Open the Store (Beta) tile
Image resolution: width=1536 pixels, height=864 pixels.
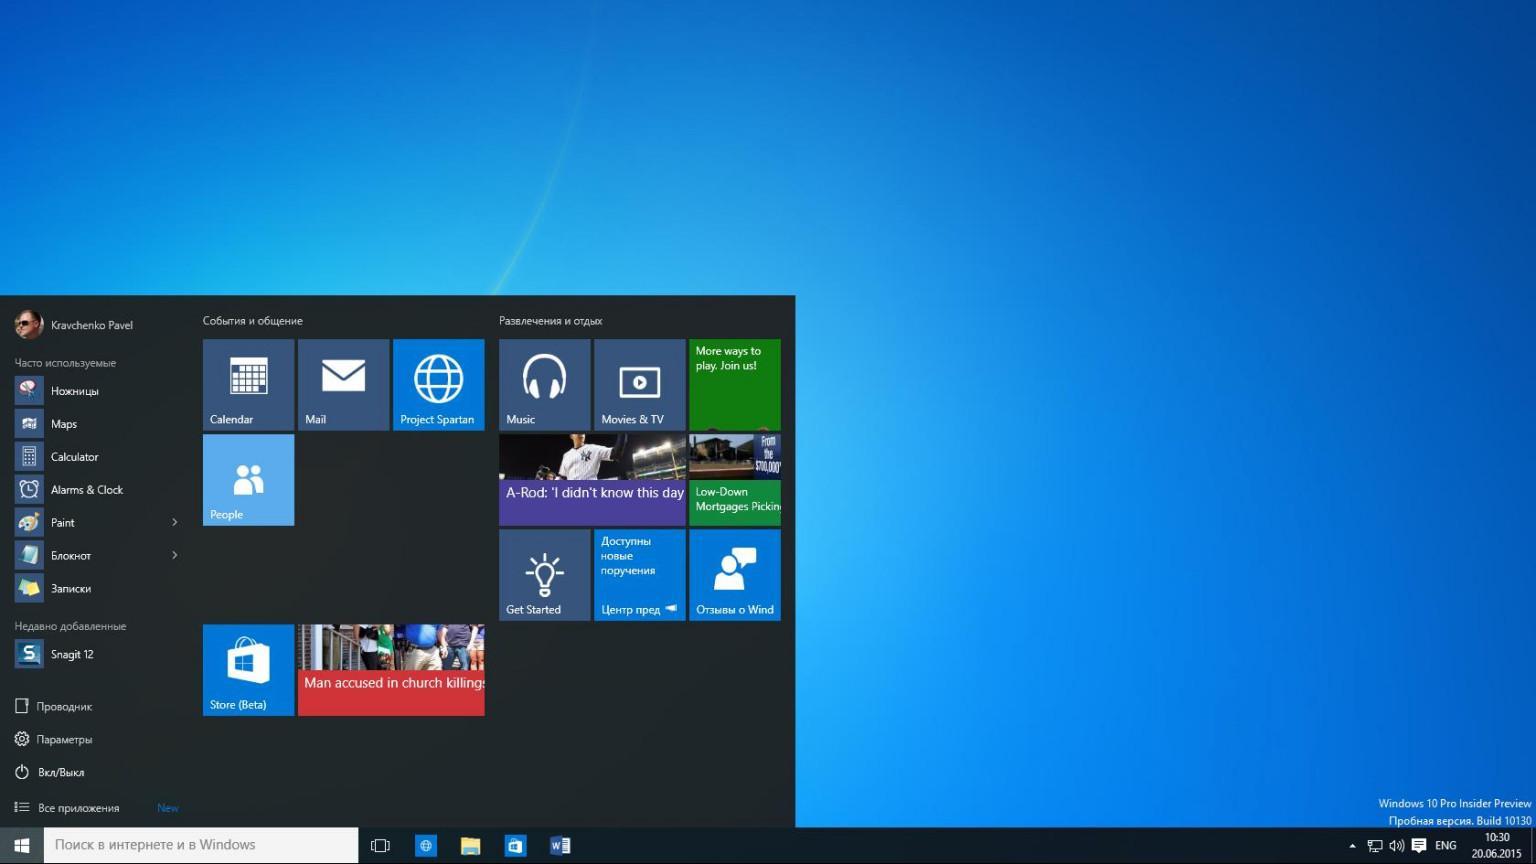click(248, 670)
